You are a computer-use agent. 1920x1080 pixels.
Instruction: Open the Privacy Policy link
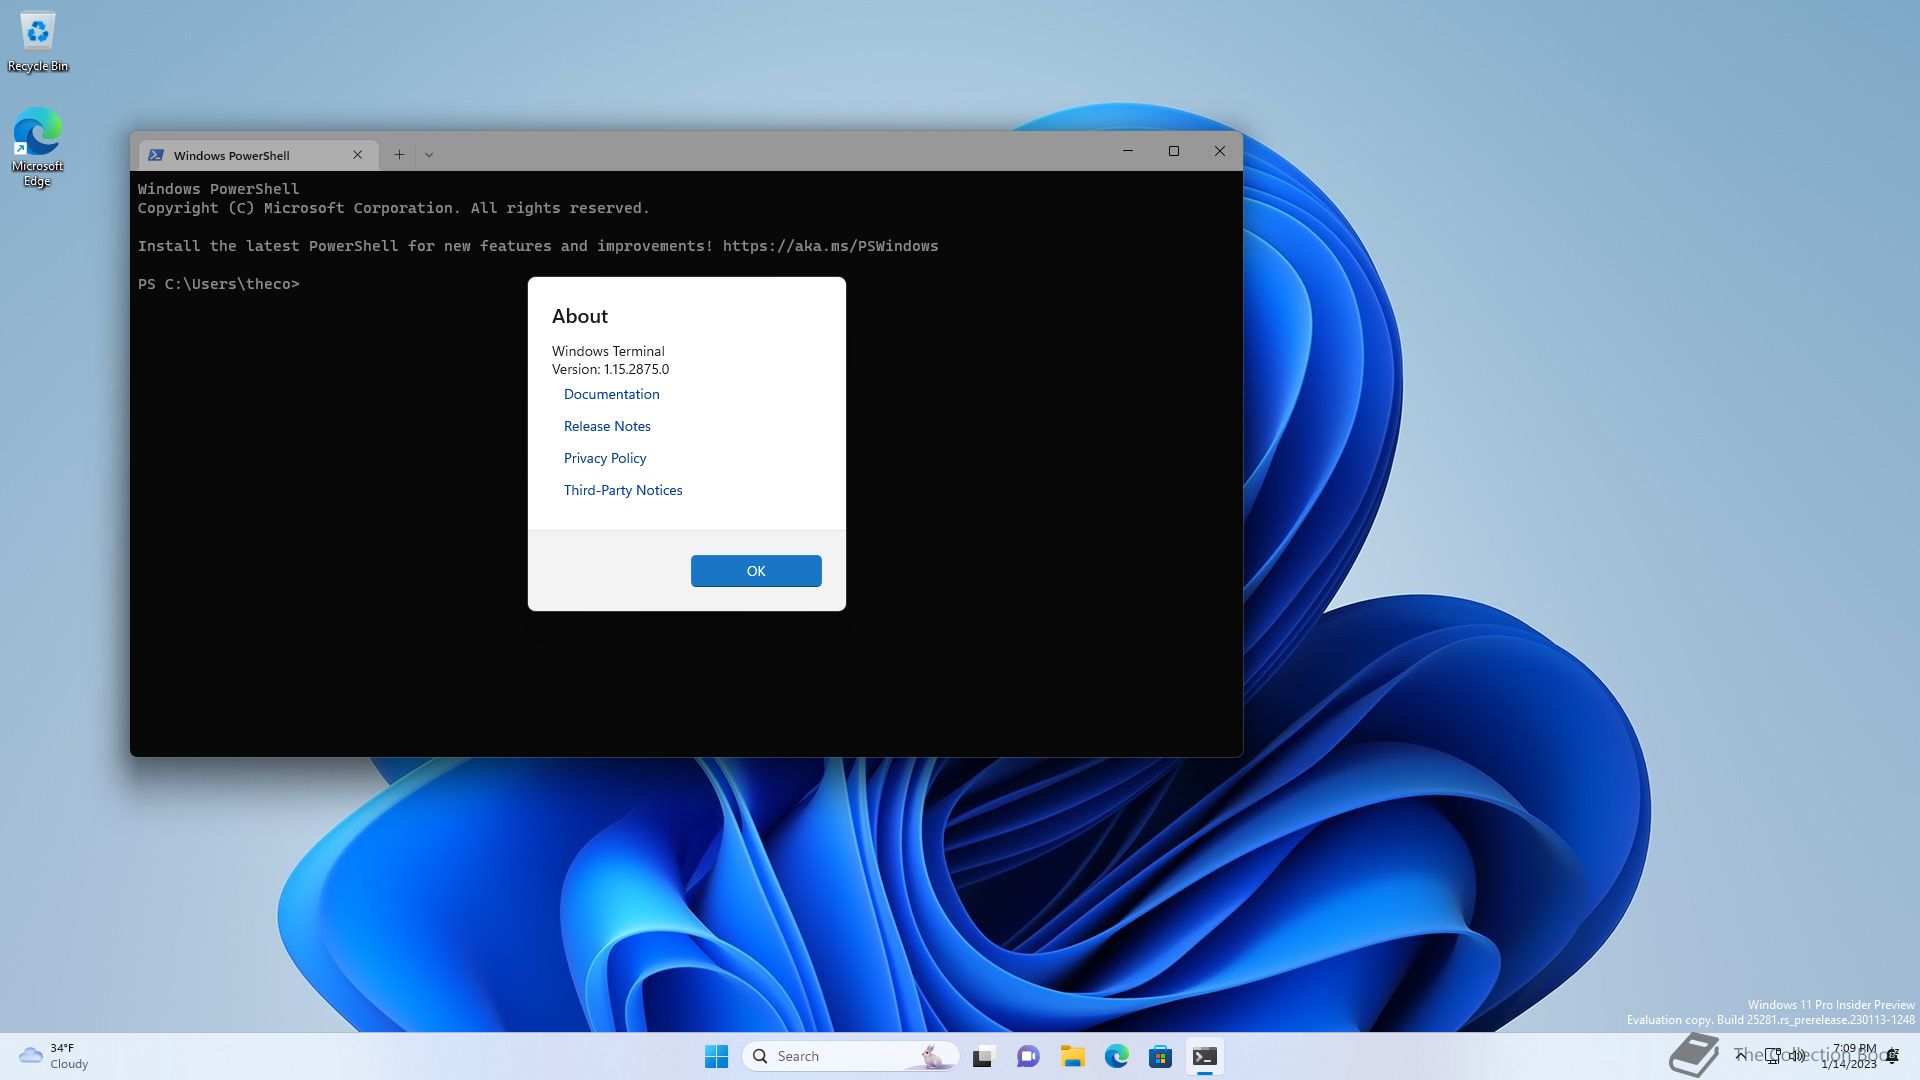pyautogui.click(x=605, y=458)
